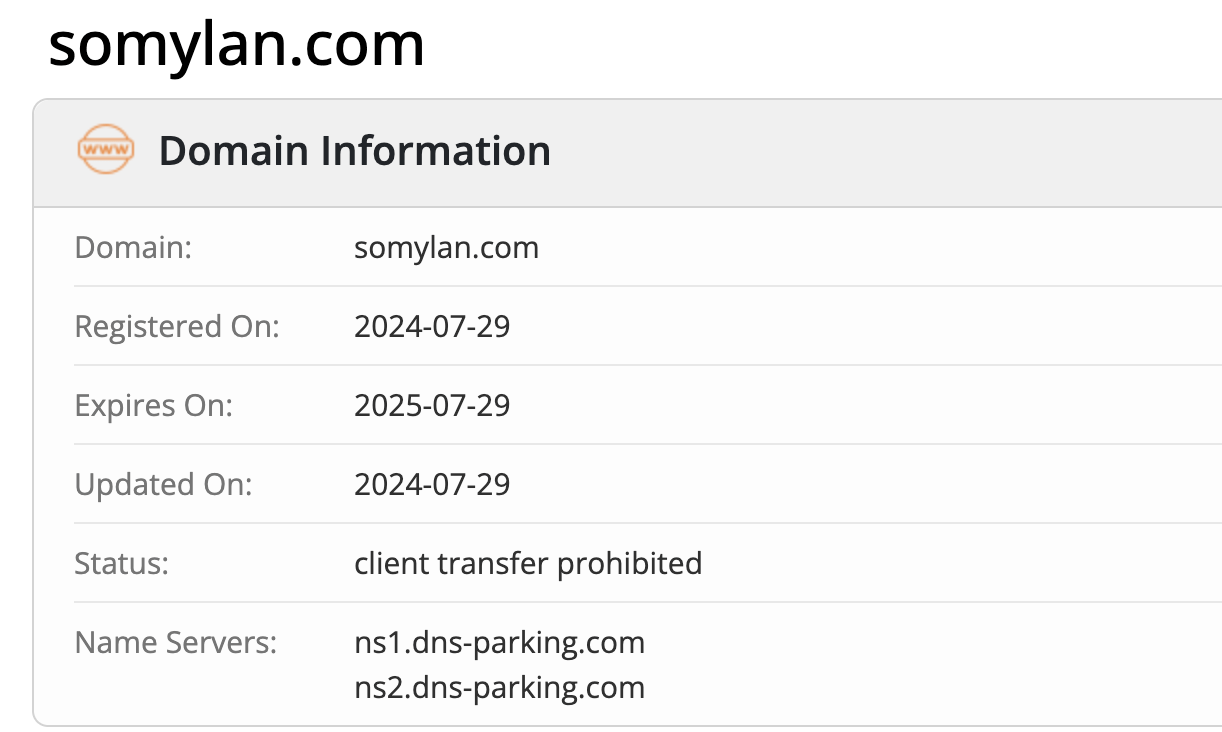Click the 'Updated On:' label
This screenshot has height=732, width=1222.
click(x=163, y=484)
